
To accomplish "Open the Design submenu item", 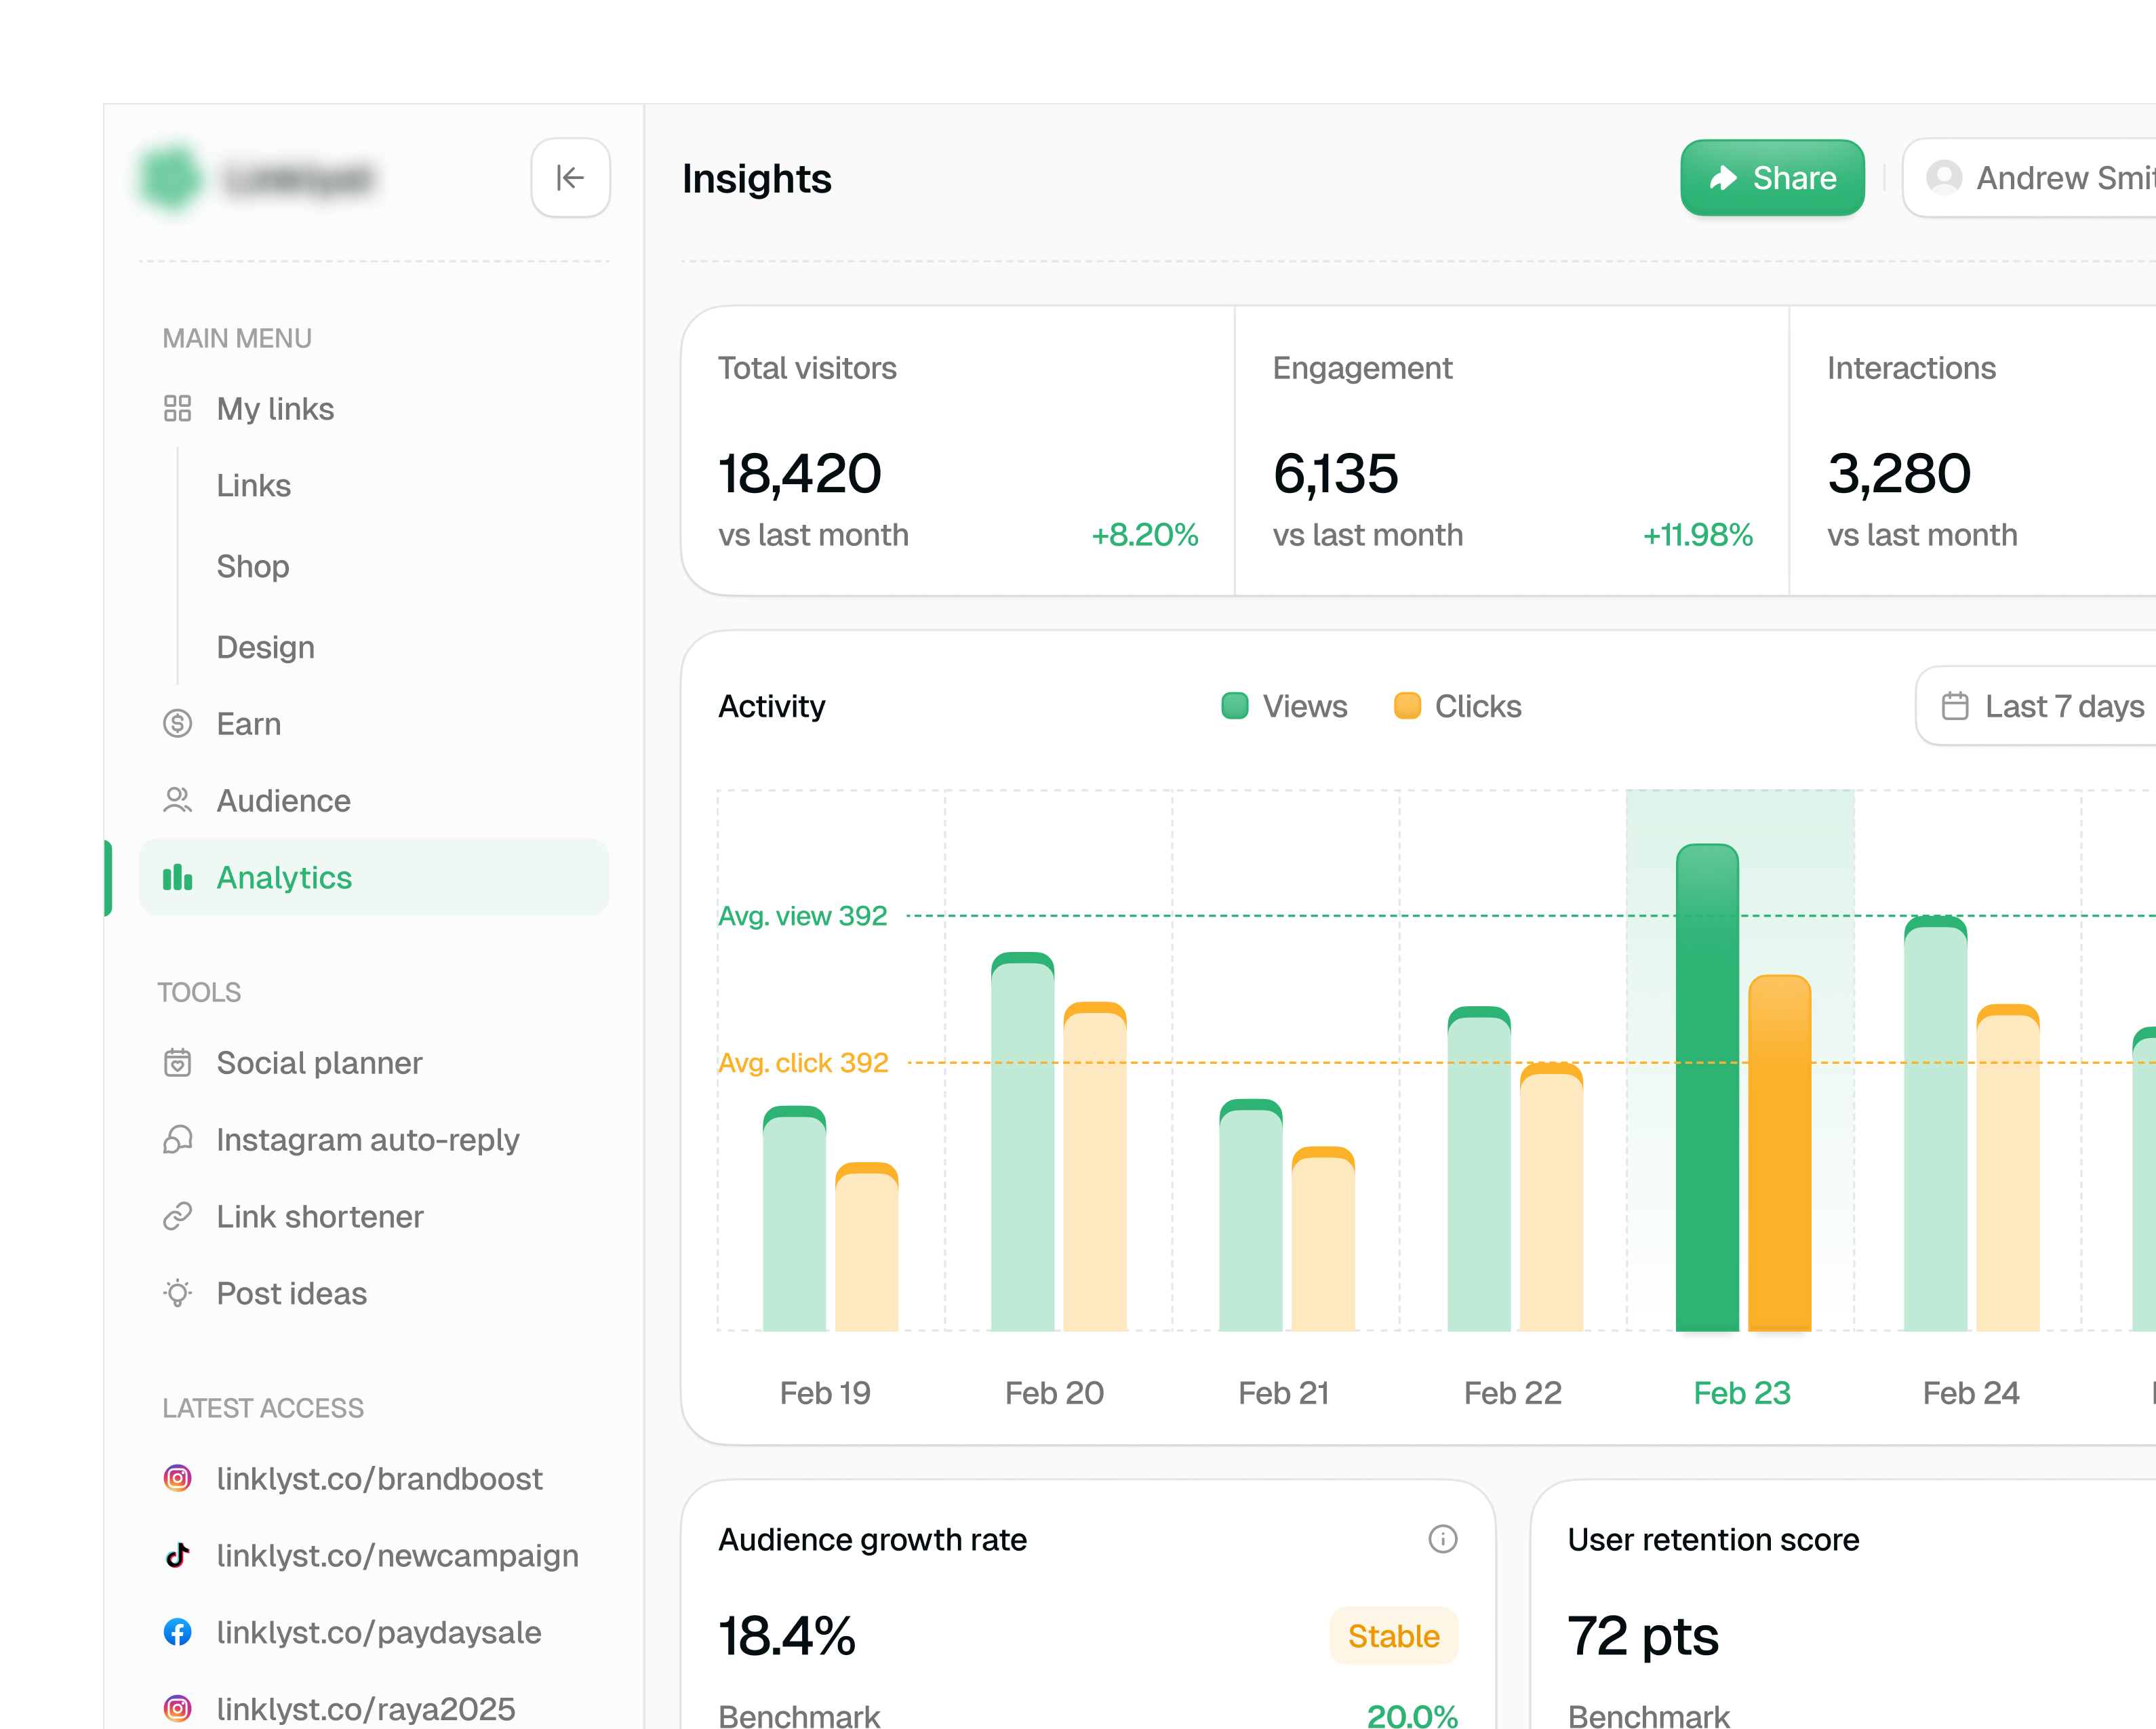I will pos(265,647).
